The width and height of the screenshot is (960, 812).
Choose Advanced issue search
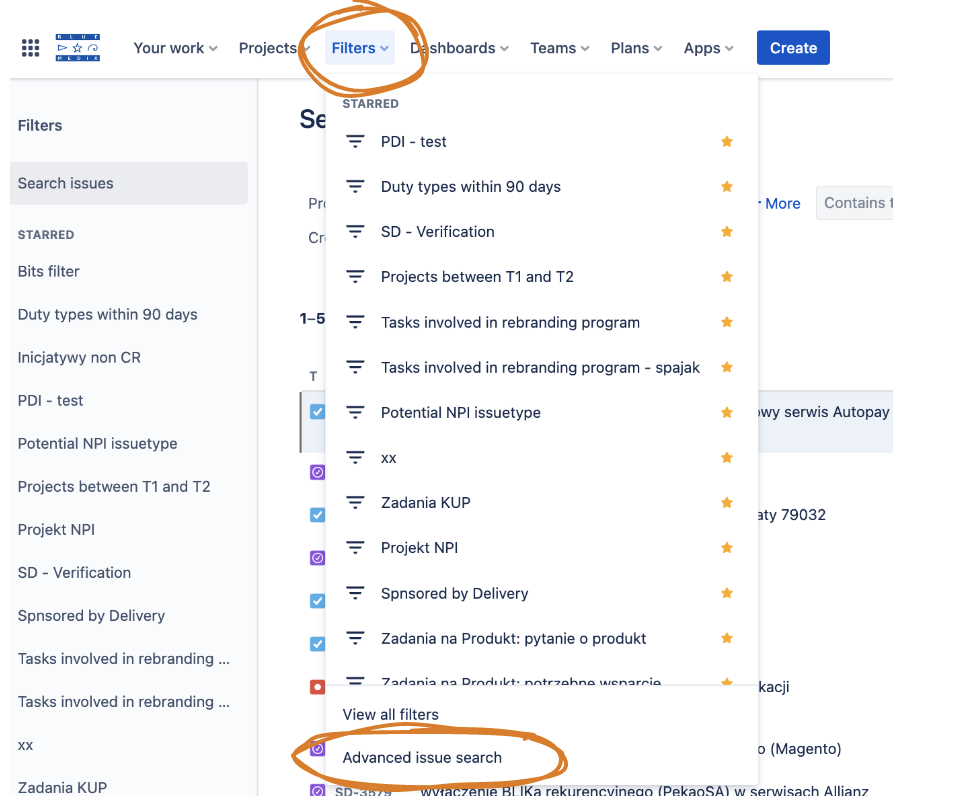(x=422, y=758)
